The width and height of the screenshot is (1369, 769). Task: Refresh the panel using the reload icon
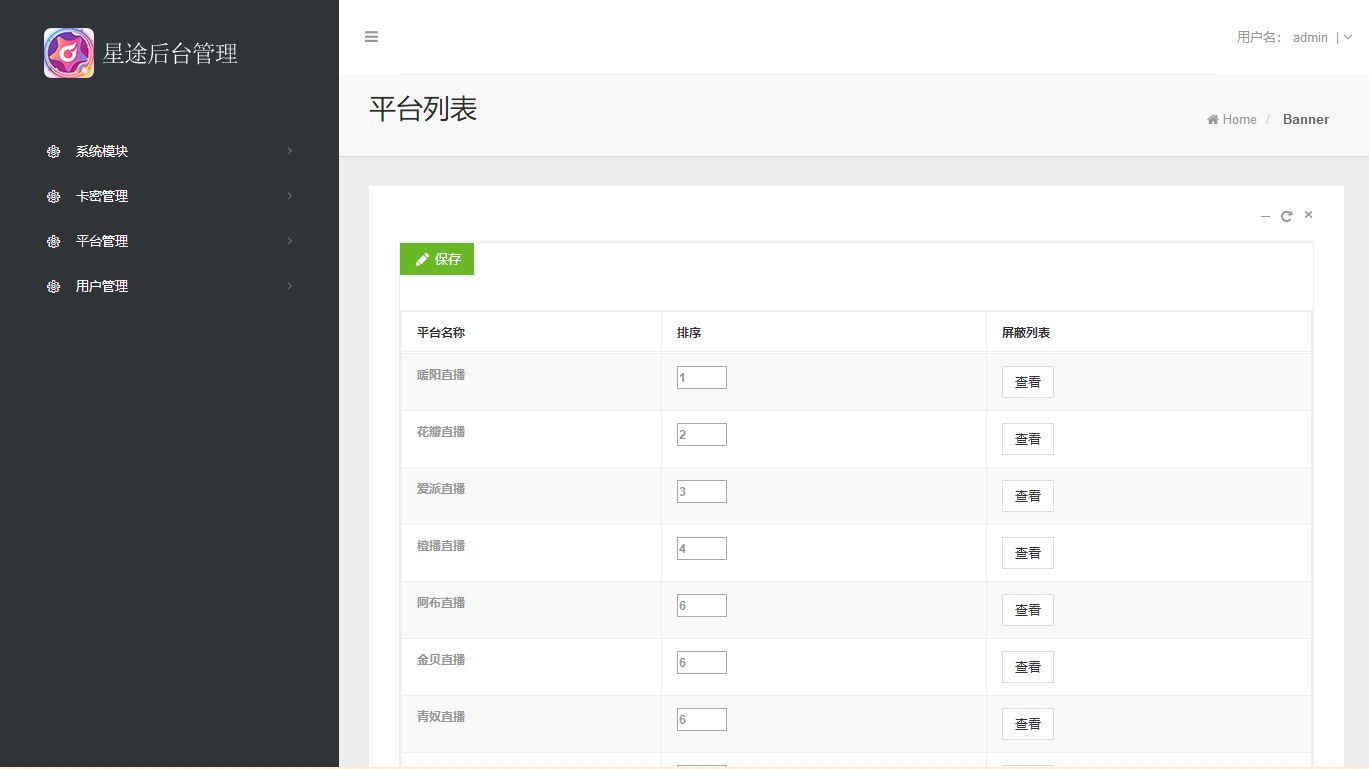click(x=1287, y=216)
